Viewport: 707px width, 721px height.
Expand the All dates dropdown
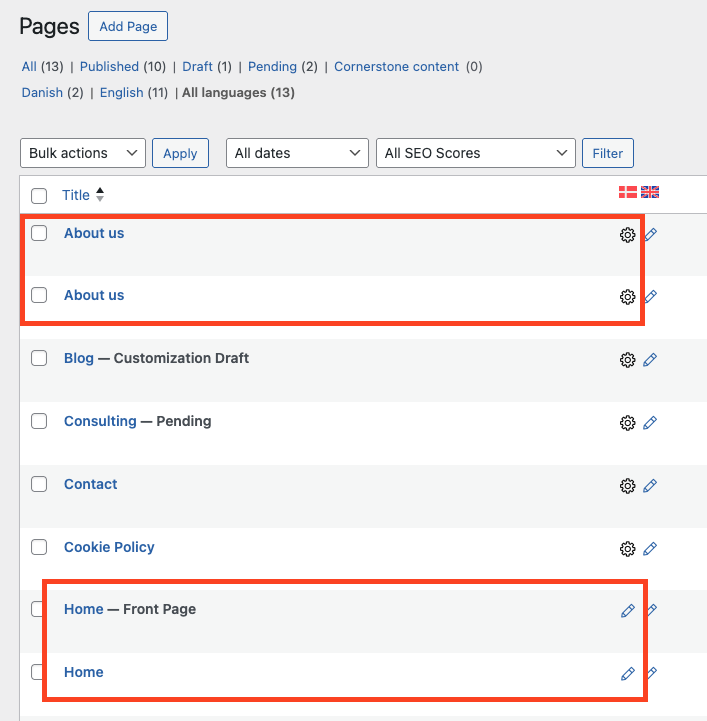[298, 153]
